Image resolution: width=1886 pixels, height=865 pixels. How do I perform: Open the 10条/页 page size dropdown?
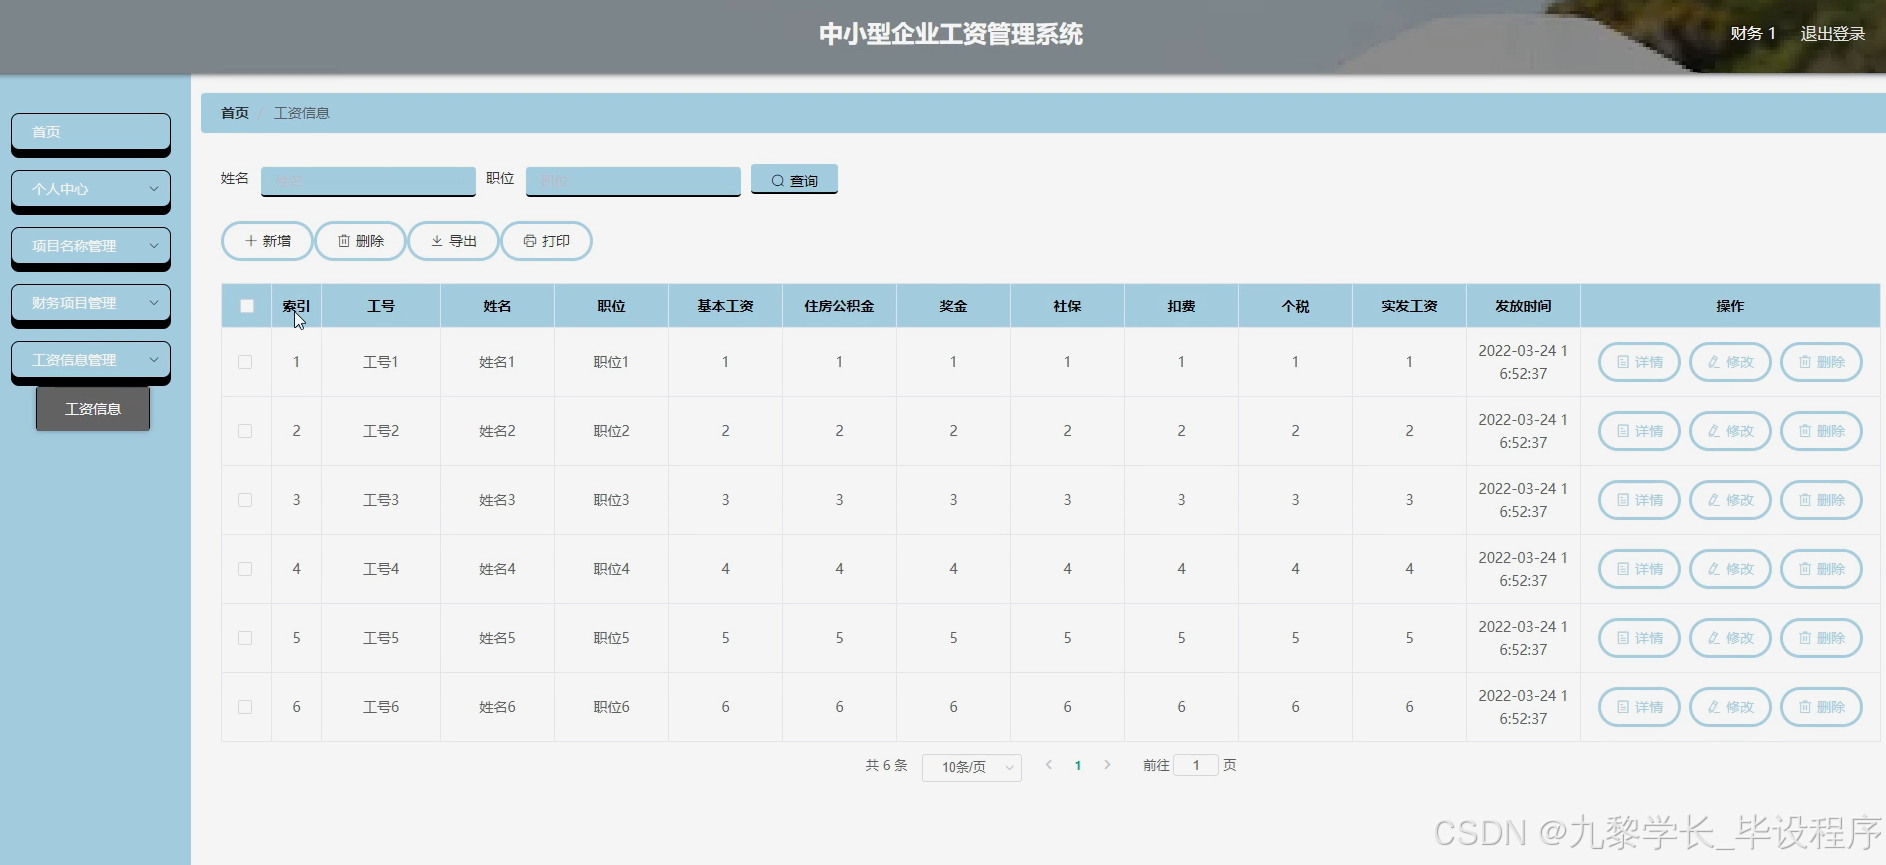971,767
